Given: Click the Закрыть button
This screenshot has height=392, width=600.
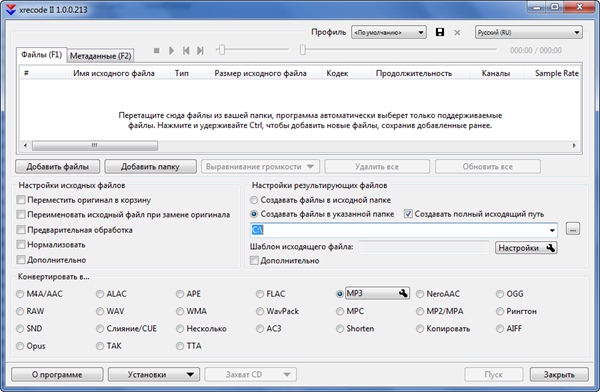Looking at the screenshot, I should 559,374.
